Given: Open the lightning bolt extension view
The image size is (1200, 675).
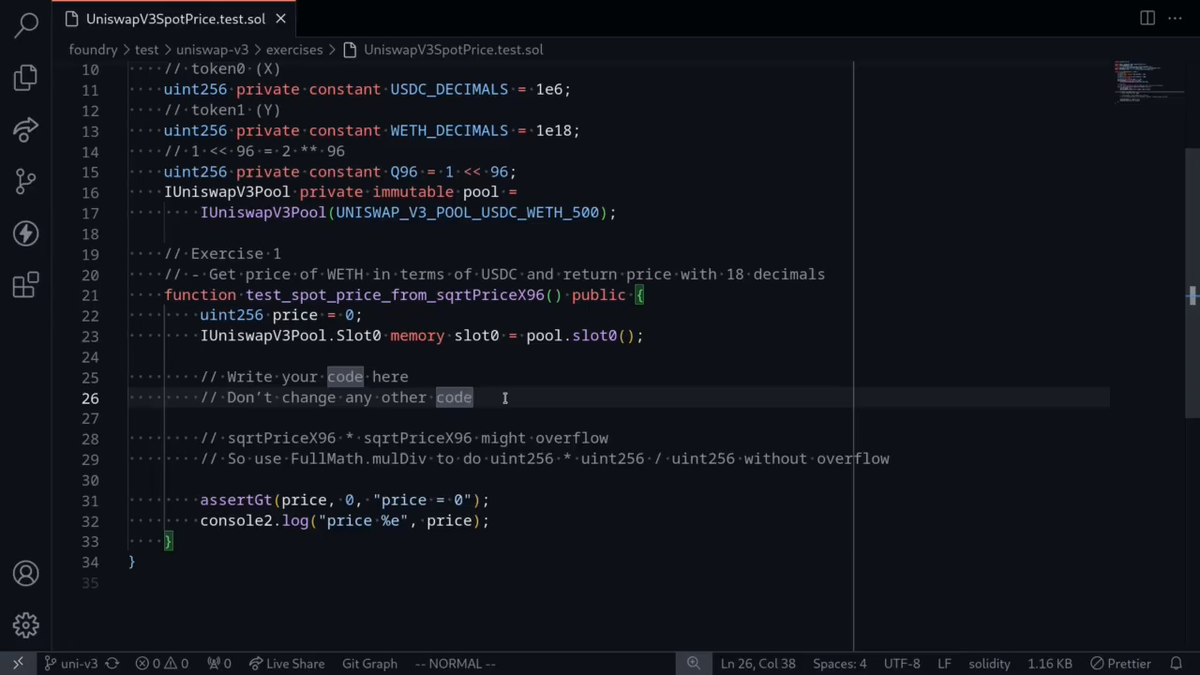Looking at the screenshot, I should coord(26,234).
